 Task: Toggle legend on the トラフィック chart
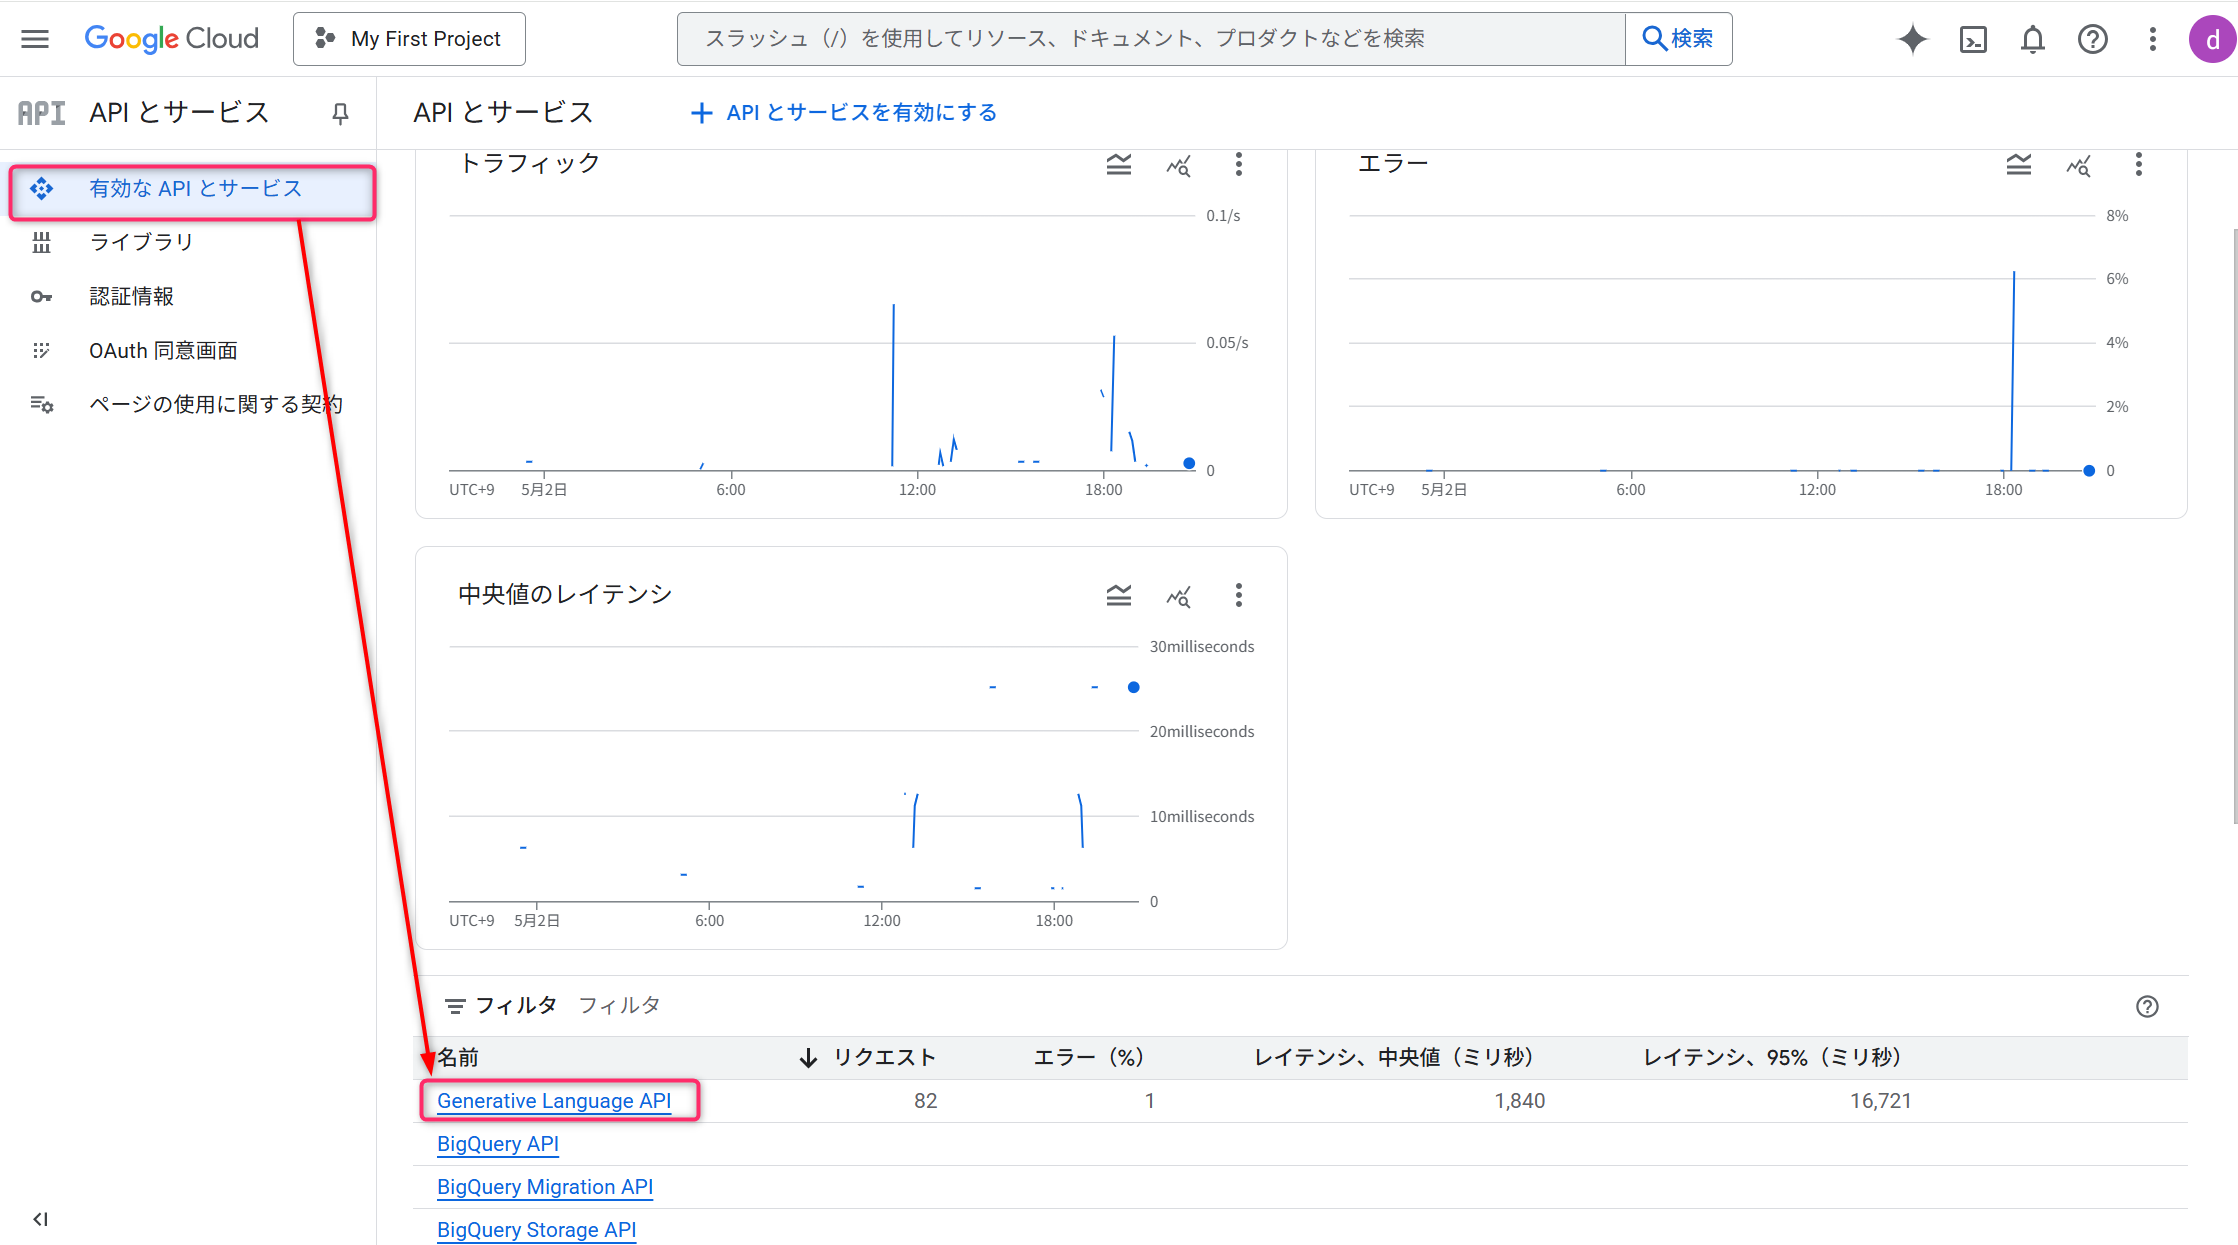tap(1119, 164)
